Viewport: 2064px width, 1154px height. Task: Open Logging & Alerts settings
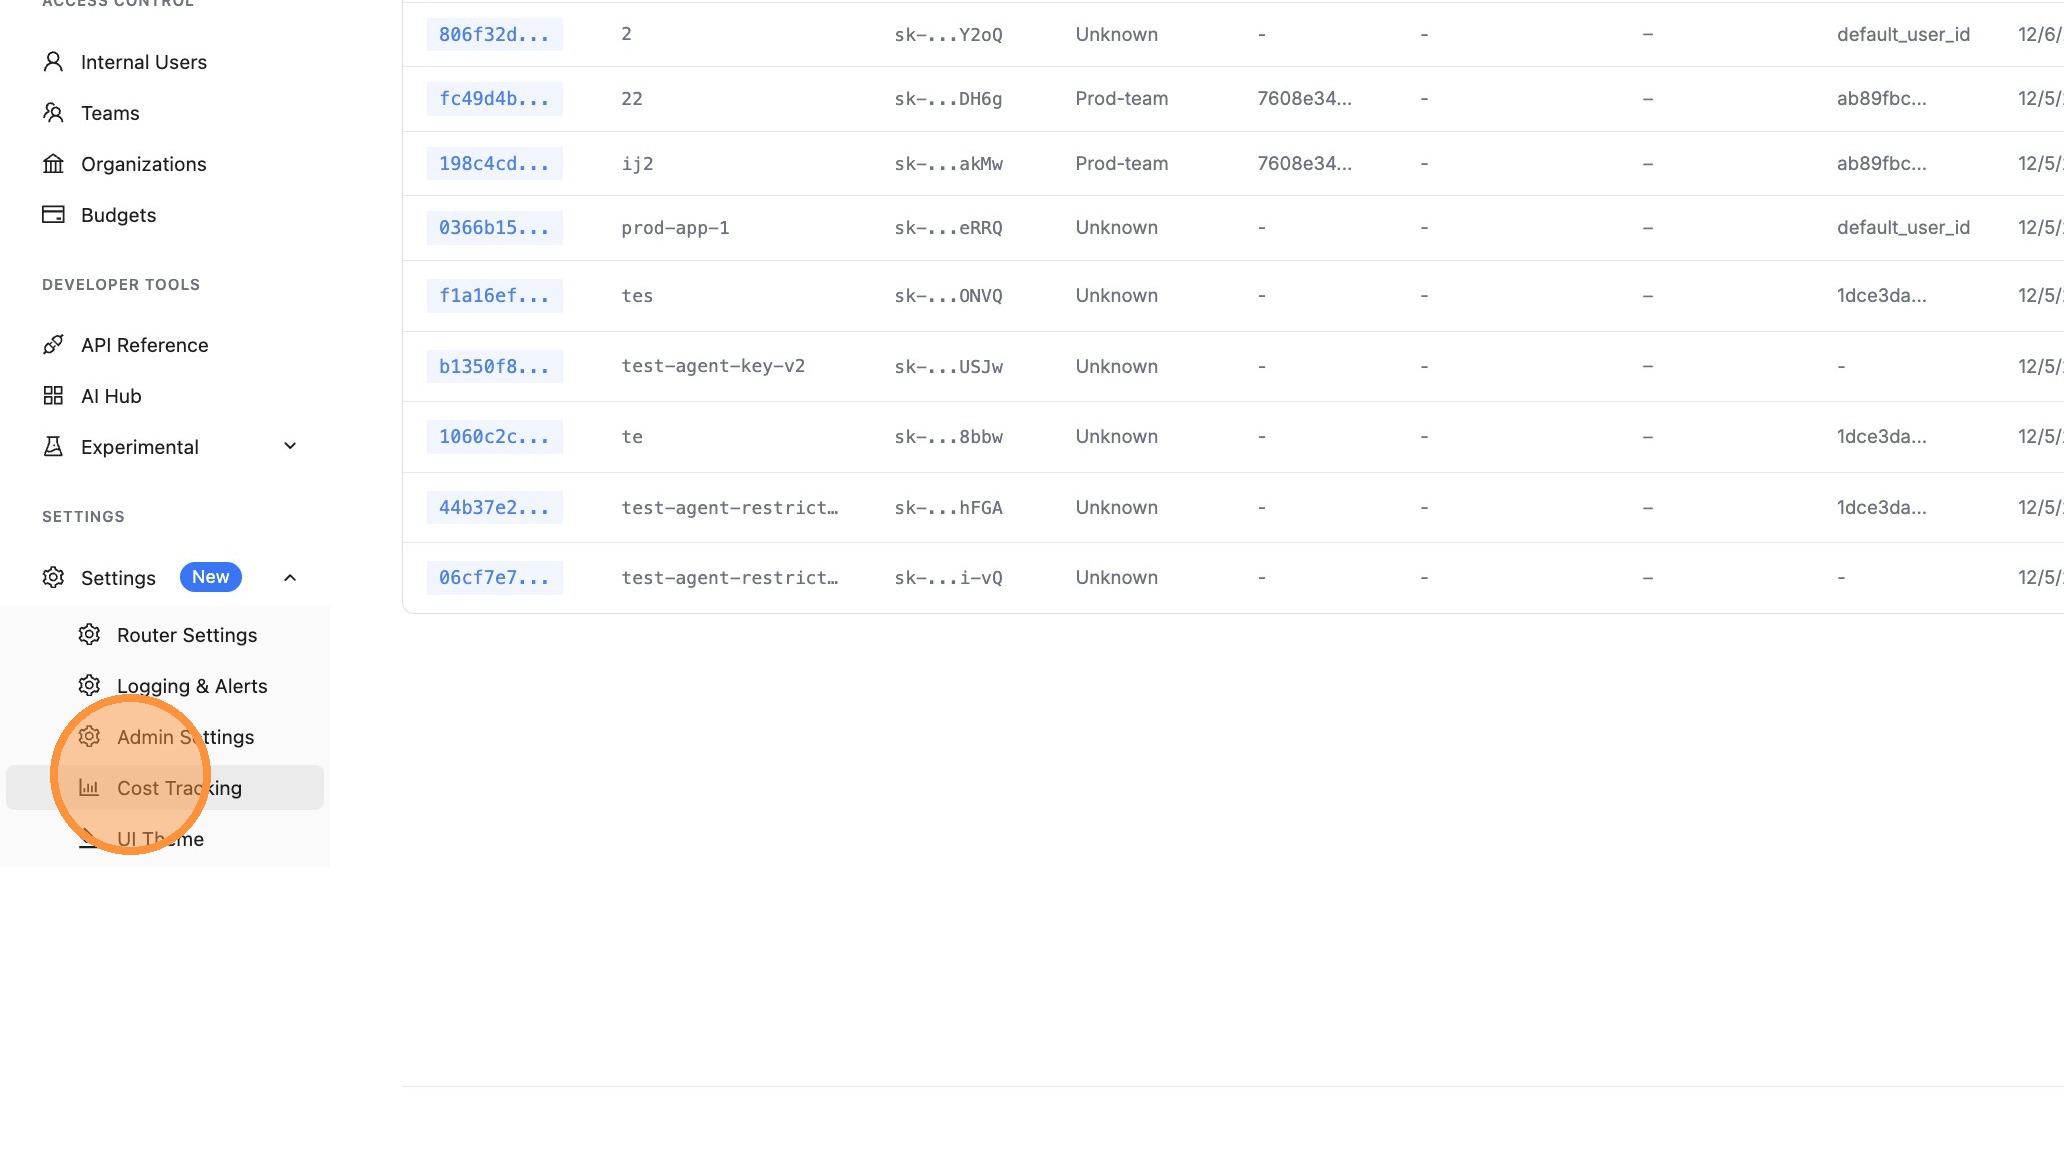click(x=191, y=685)
